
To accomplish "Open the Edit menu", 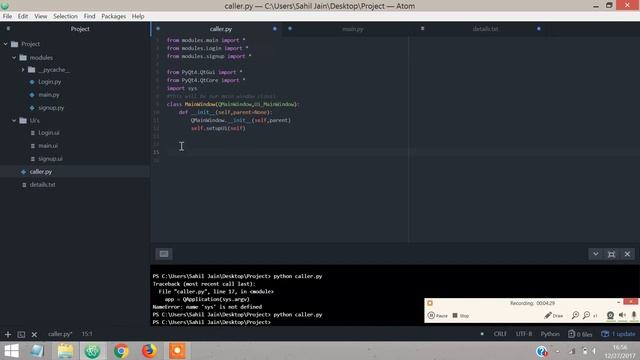I will pyautogui.click(x=23, y=16).
